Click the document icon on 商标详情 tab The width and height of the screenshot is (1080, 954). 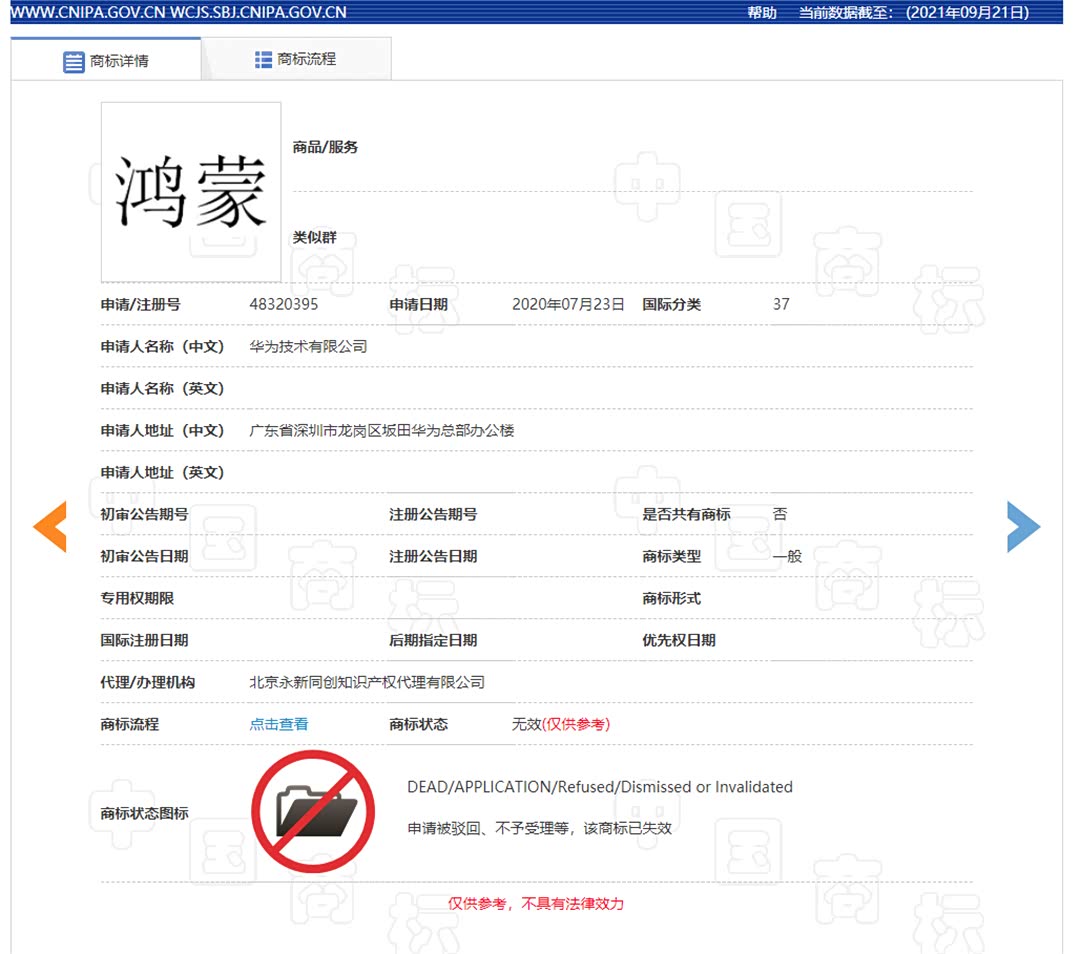point(74,61)
